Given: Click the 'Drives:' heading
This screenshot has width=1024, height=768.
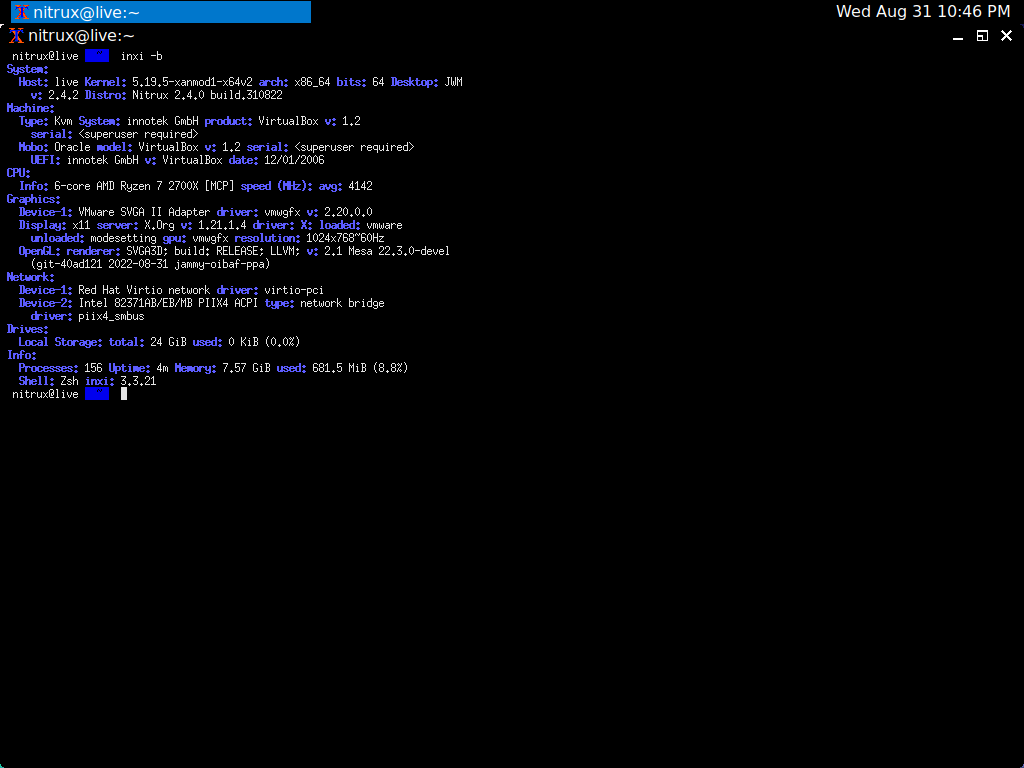Looking at the screenshot, I should pyautogui.click(x=27, y=329).
